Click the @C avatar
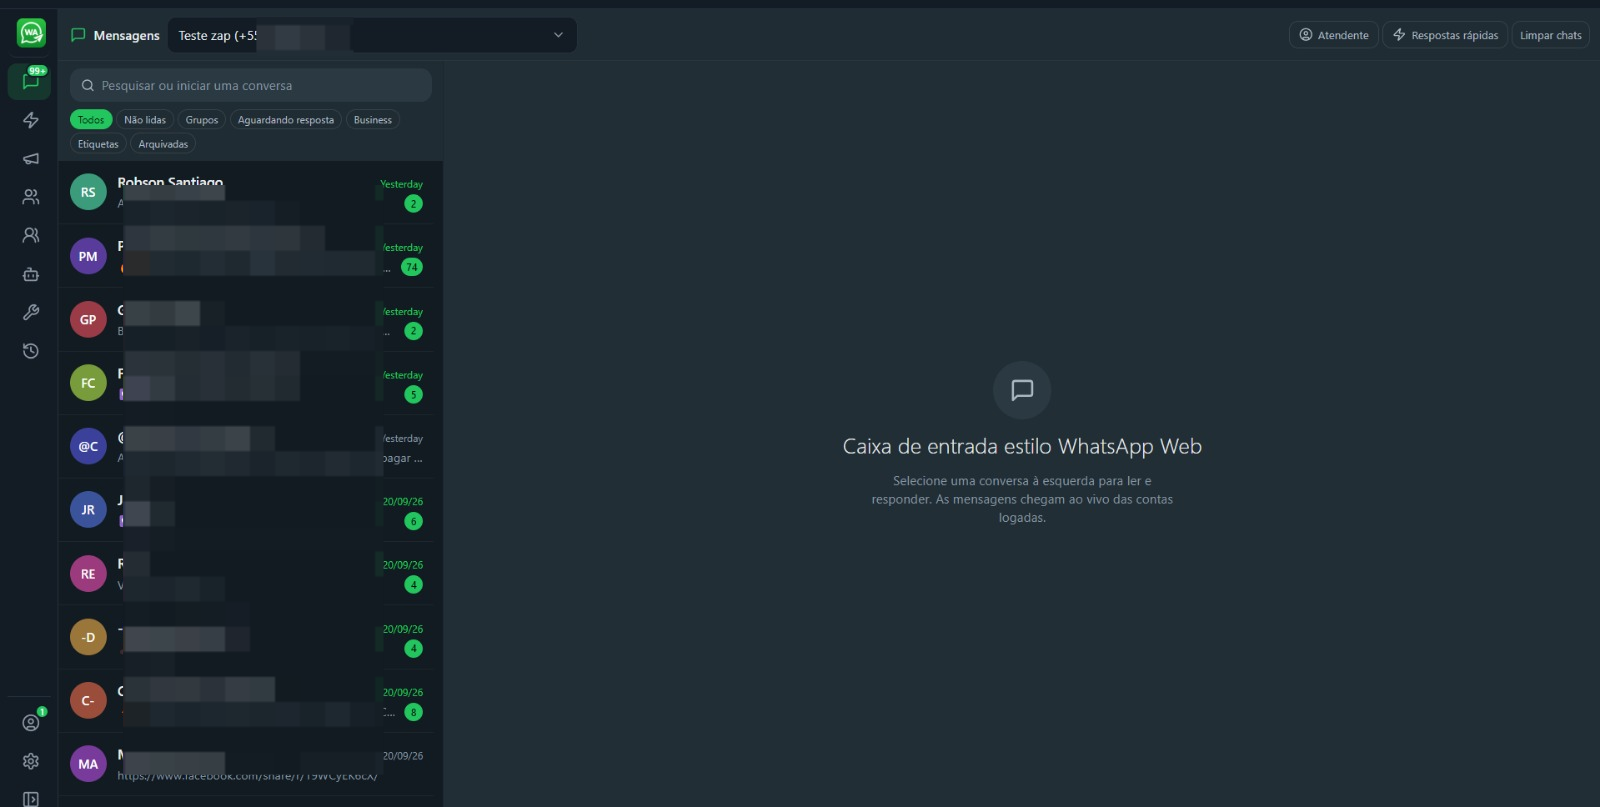Viewport: 1600px width, 807px height. (88, 446)
